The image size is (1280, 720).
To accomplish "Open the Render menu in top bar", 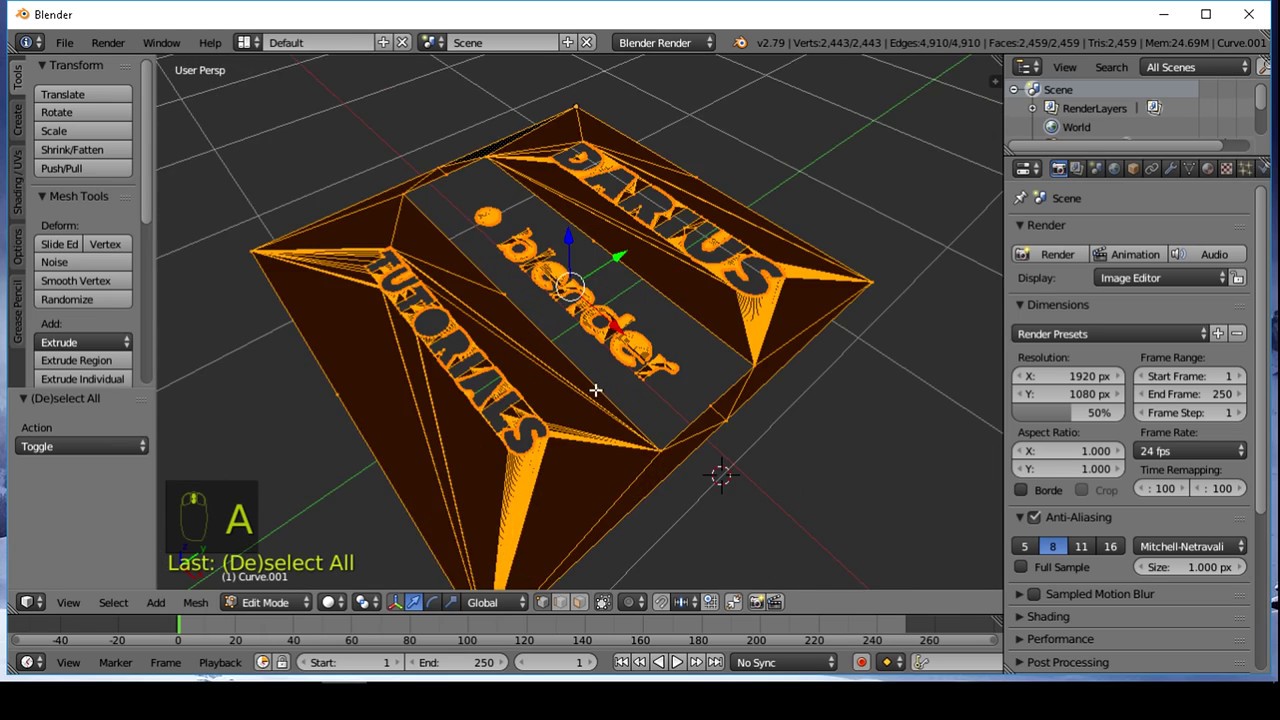I will click(108, 43).
